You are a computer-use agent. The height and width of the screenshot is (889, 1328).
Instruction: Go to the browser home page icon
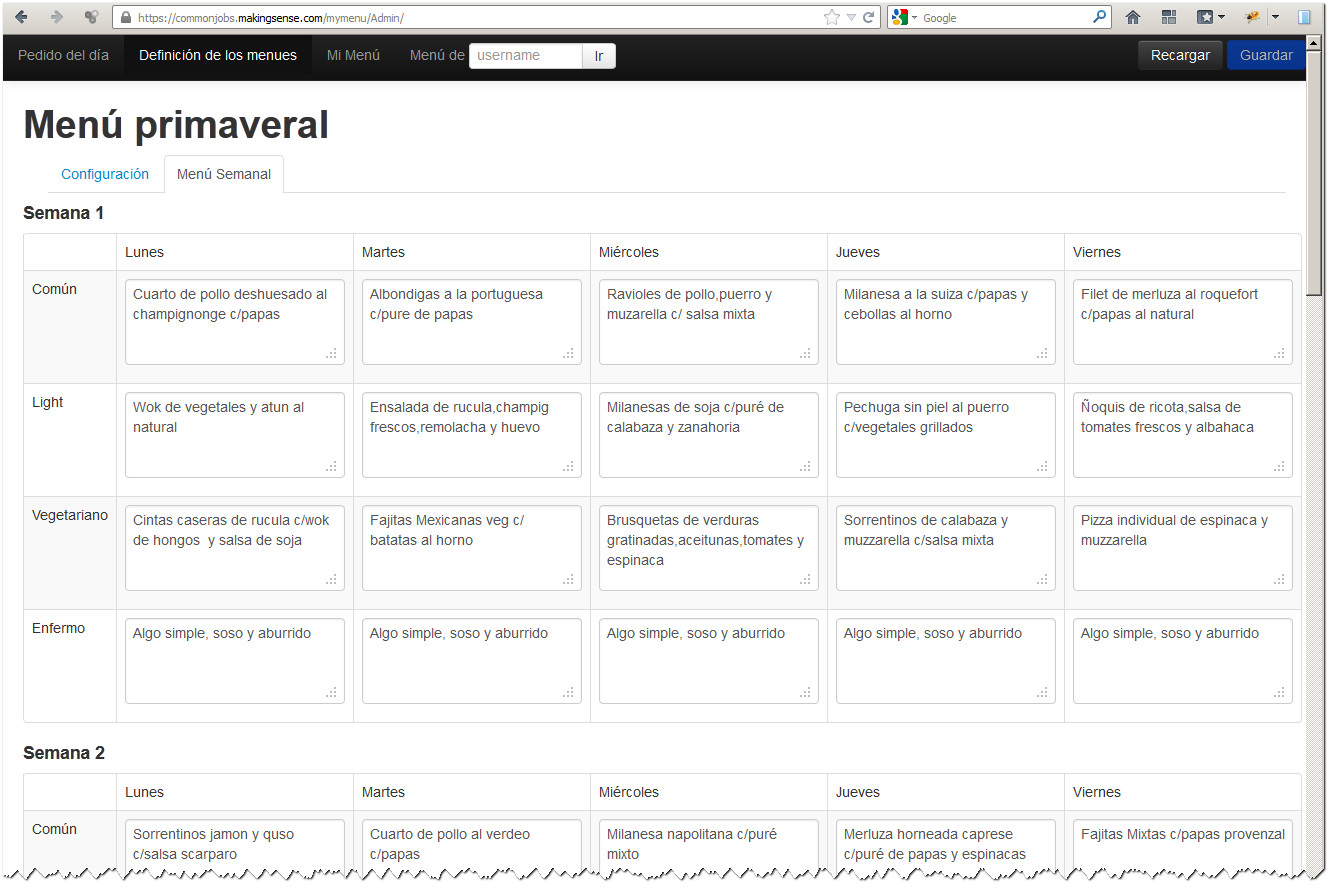point(1133,17)
